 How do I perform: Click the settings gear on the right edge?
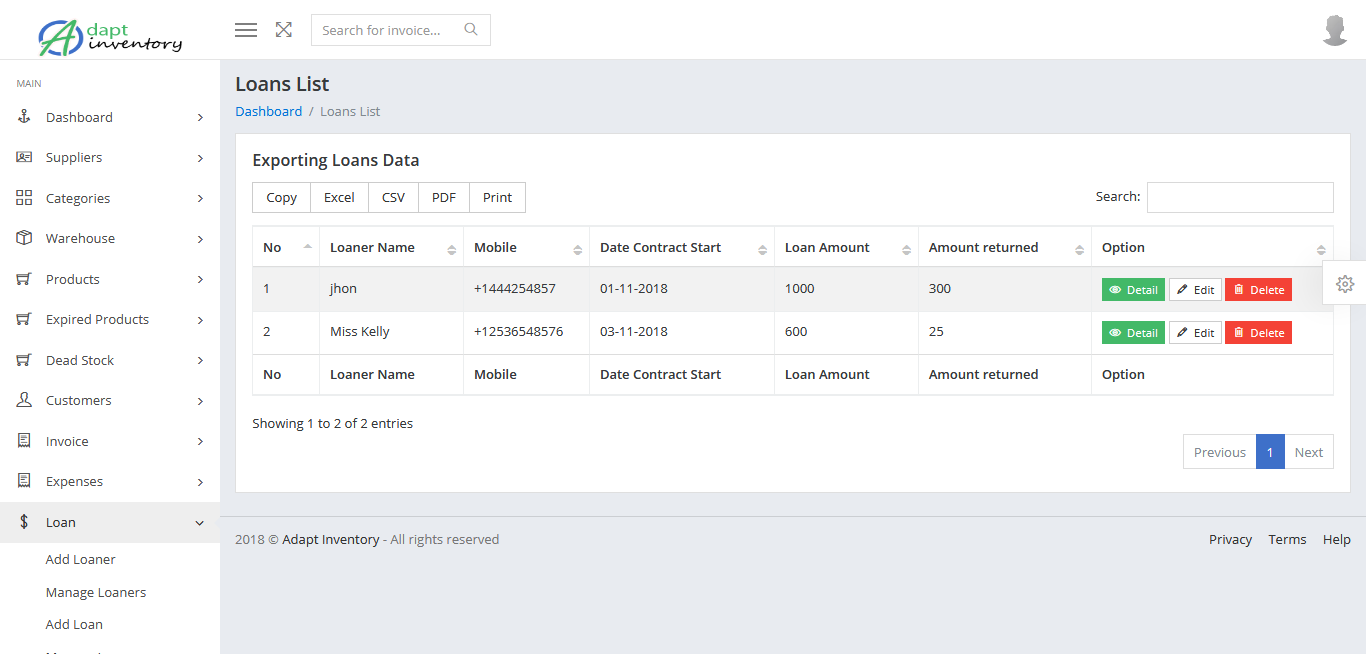(x=1345, y=284)
